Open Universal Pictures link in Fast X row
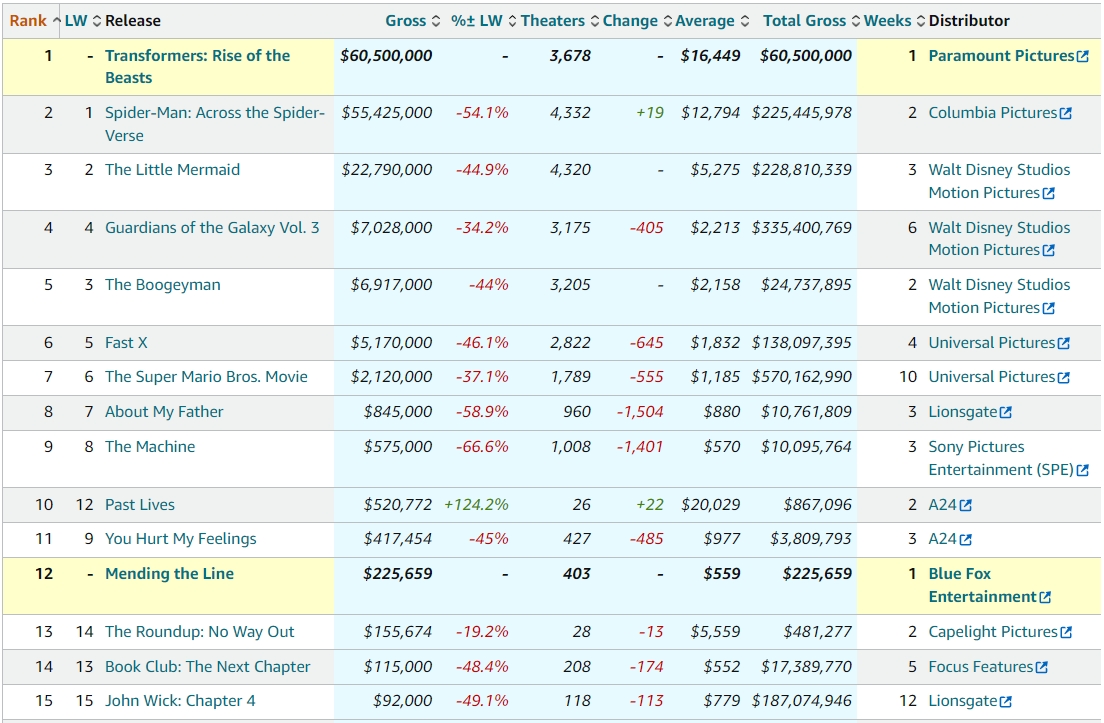 992,343
